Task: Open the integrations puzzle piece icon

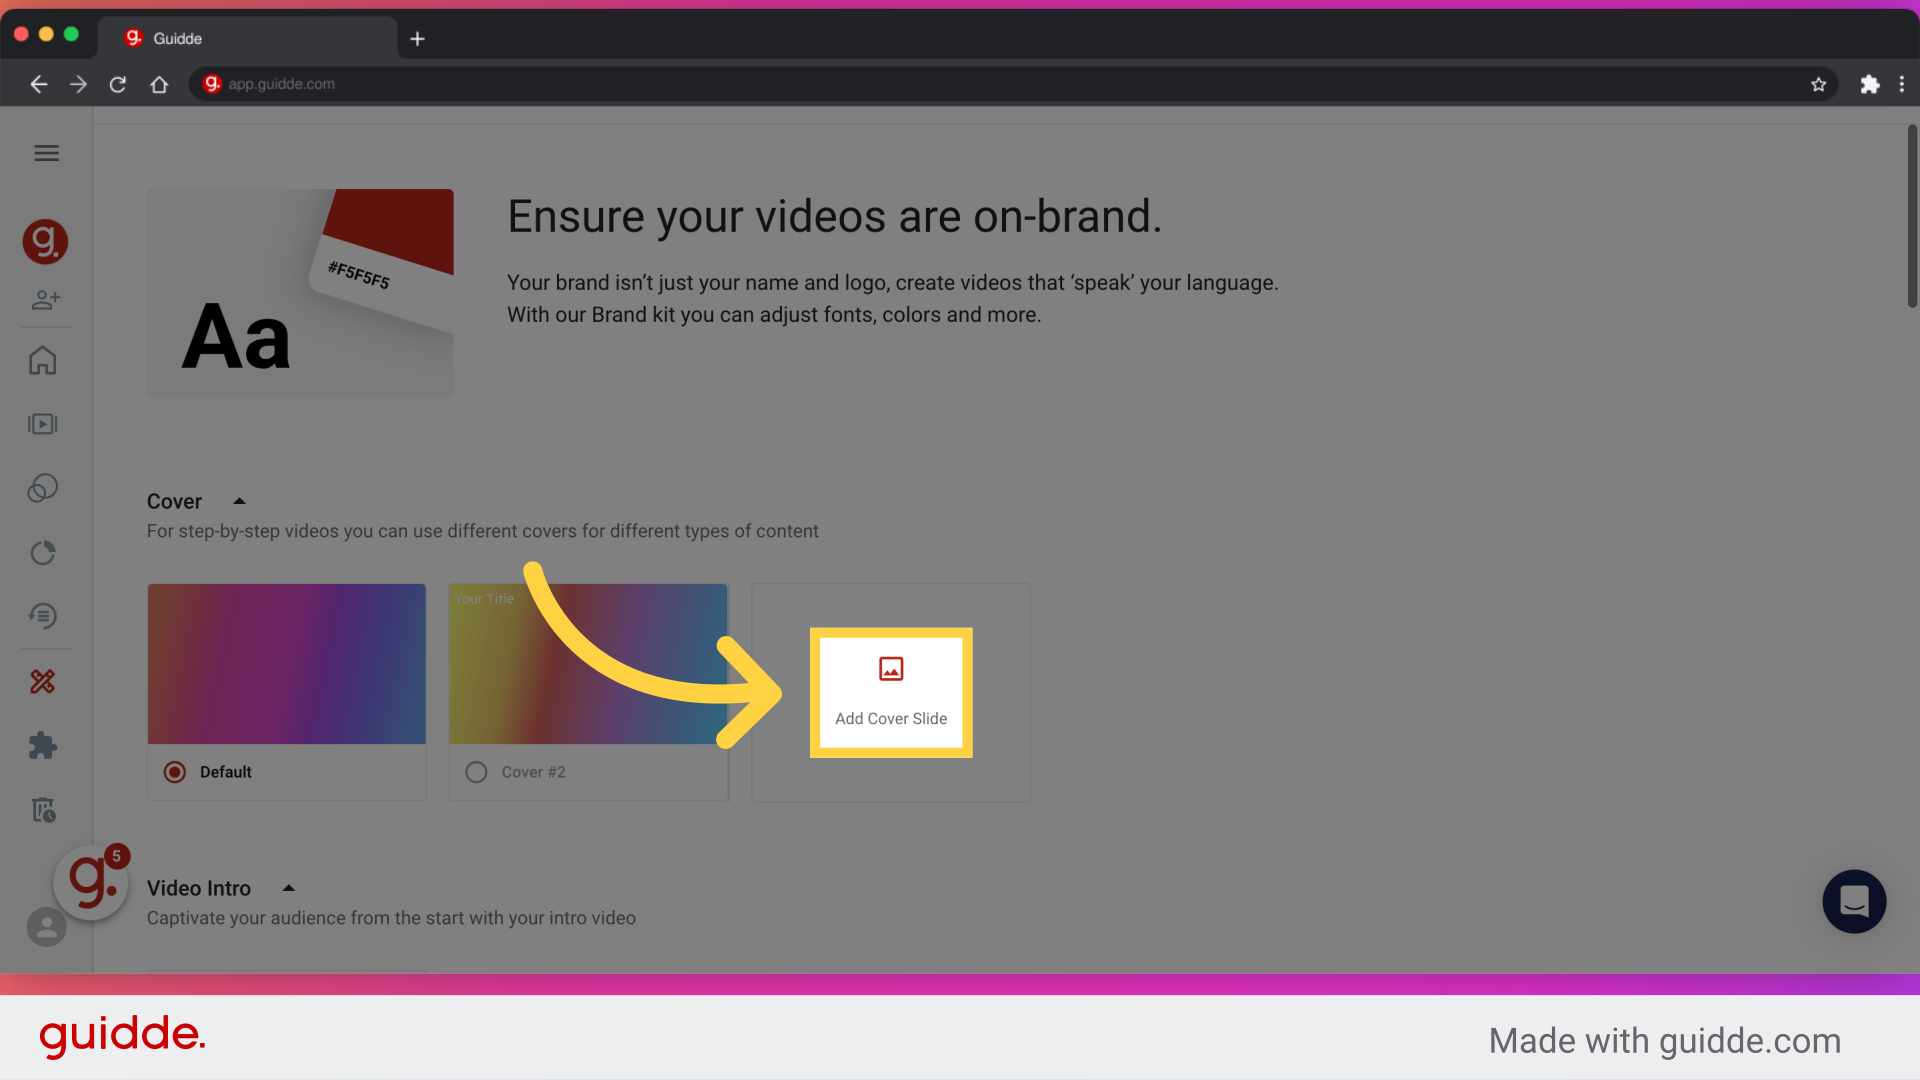Action: point(44,745)
